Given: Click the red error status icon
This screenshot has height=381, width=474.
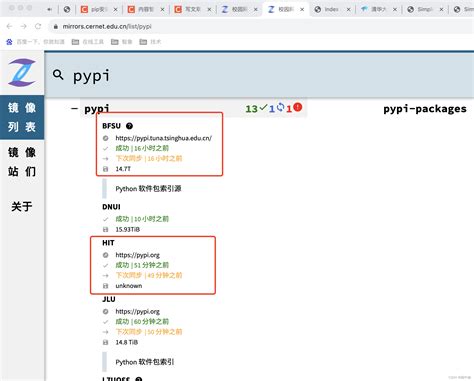Looking at the screenshot, I should point(298,107).
